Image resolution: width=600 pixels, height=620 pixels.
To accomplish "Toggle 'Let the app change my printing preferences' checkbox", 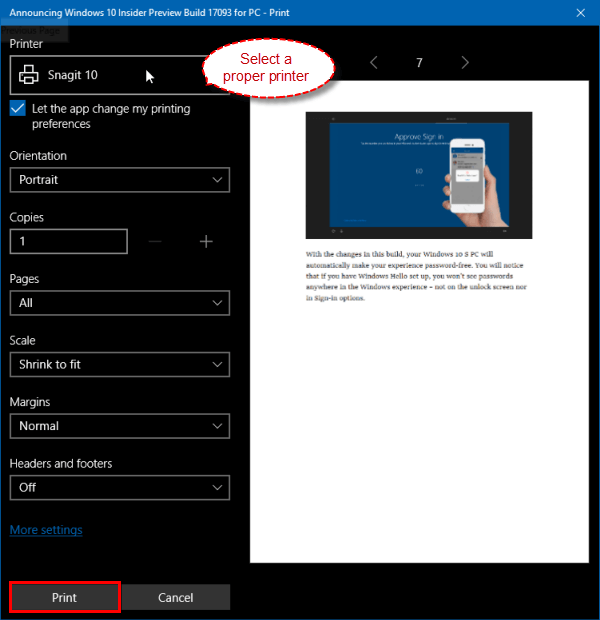I will pyautogui.click(x=18, y=108).
